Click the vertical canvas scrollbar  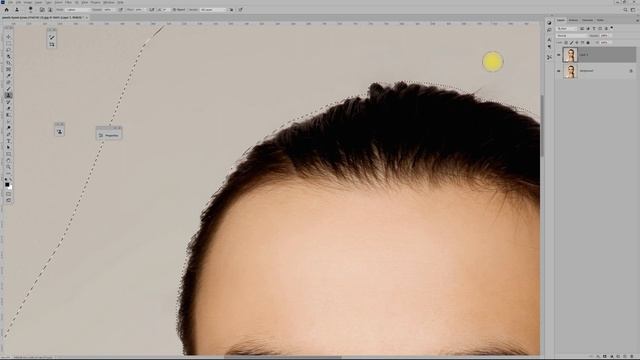coord(542,126)
